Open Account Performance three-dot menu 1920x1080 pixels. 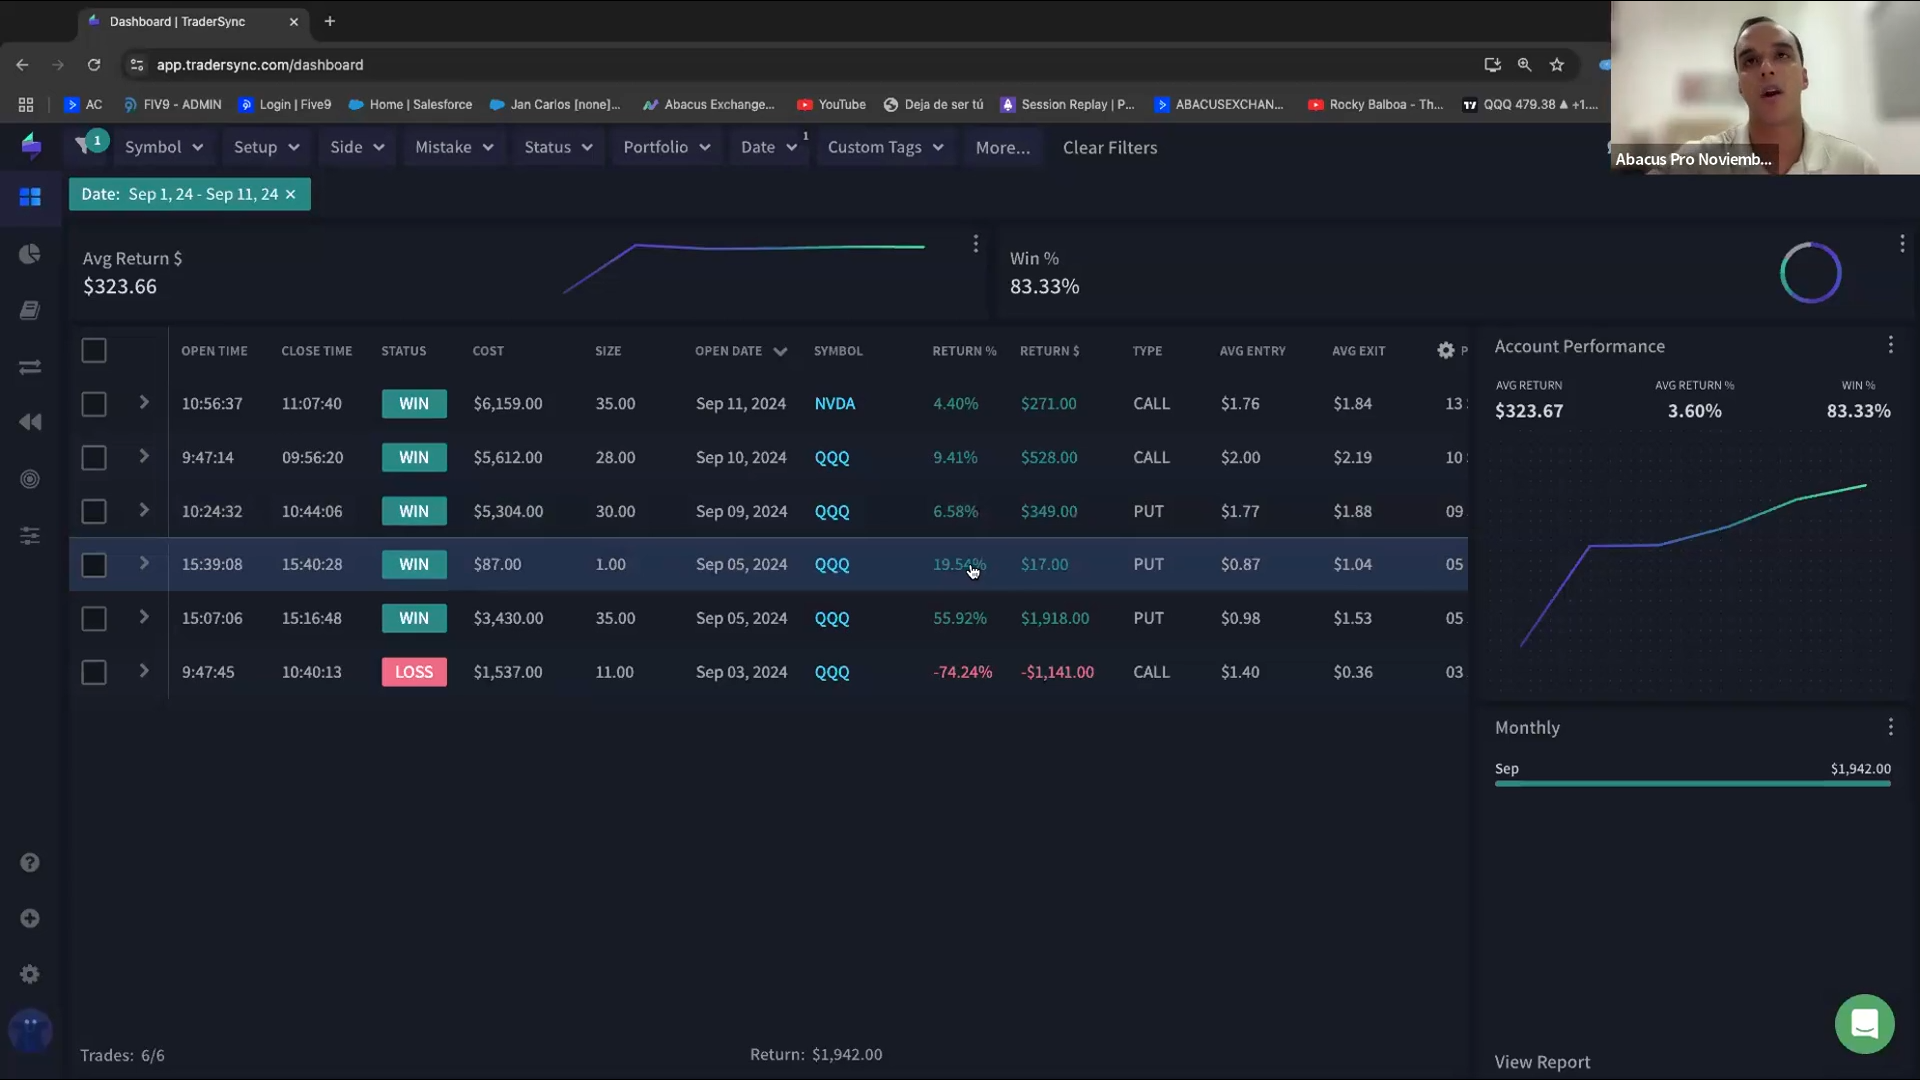1890,345
